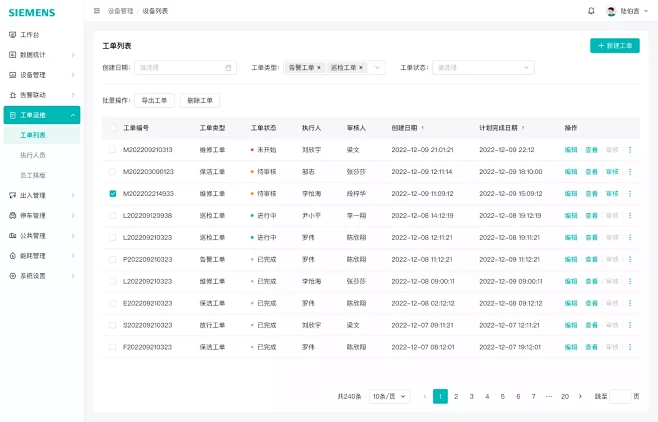
Task: Click the 出入管理 icon in sidebar
Action: (x=13, y=195)
